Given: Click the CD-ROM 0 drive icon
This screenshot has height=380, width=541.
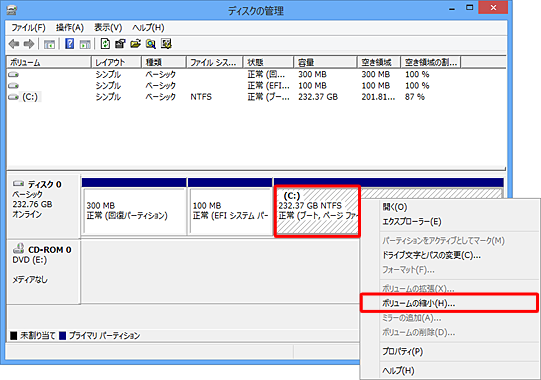Looking at the screenshot, I should [18, 249].
